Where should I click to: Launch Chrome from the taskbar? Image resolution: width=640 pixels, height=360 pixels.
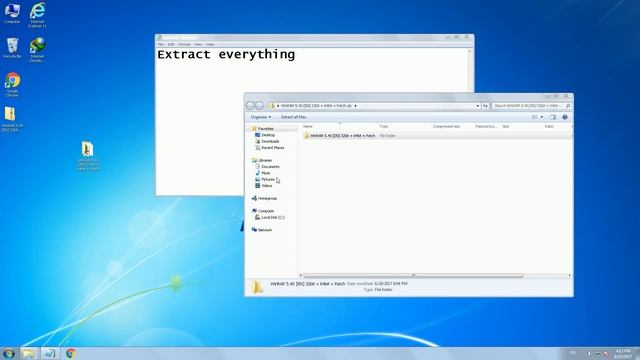click(x=71, y=353)
